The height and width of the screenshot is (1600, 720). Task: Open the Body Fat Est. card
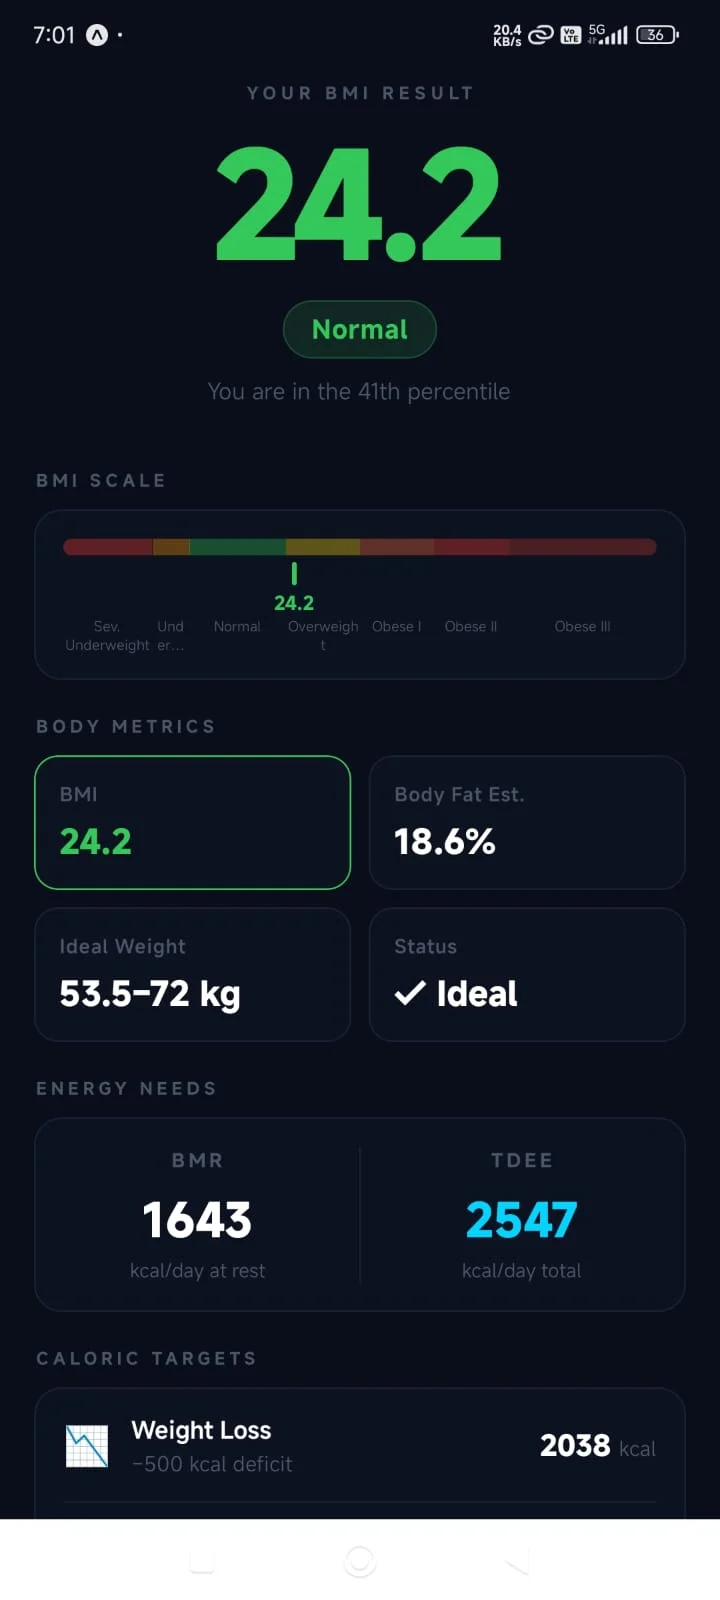tap(527, 822)
